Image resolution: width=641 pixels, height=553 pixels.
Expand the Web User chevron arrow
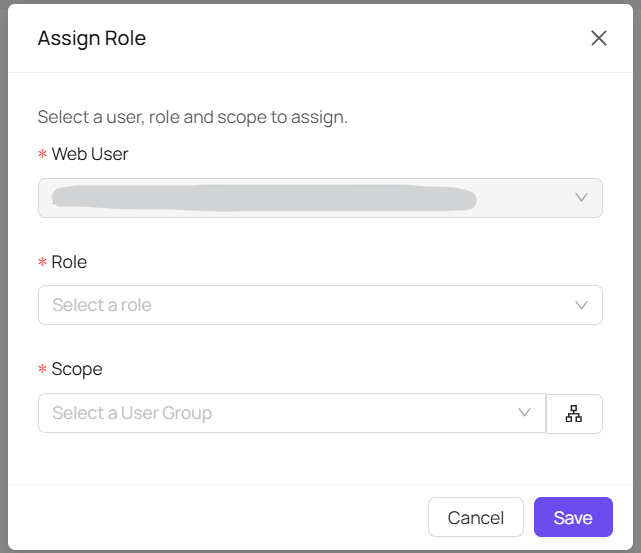point(581,198)
